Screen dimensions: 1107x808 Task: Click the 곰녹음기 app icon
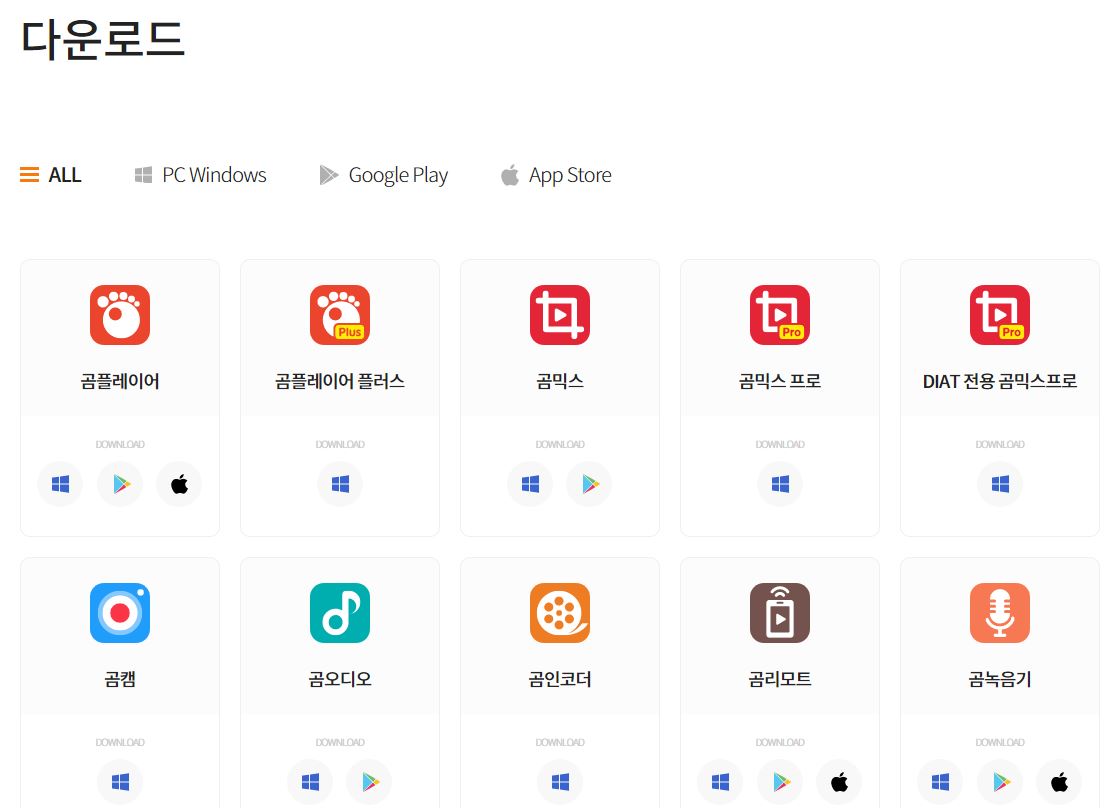click(x=1000, y=613)
